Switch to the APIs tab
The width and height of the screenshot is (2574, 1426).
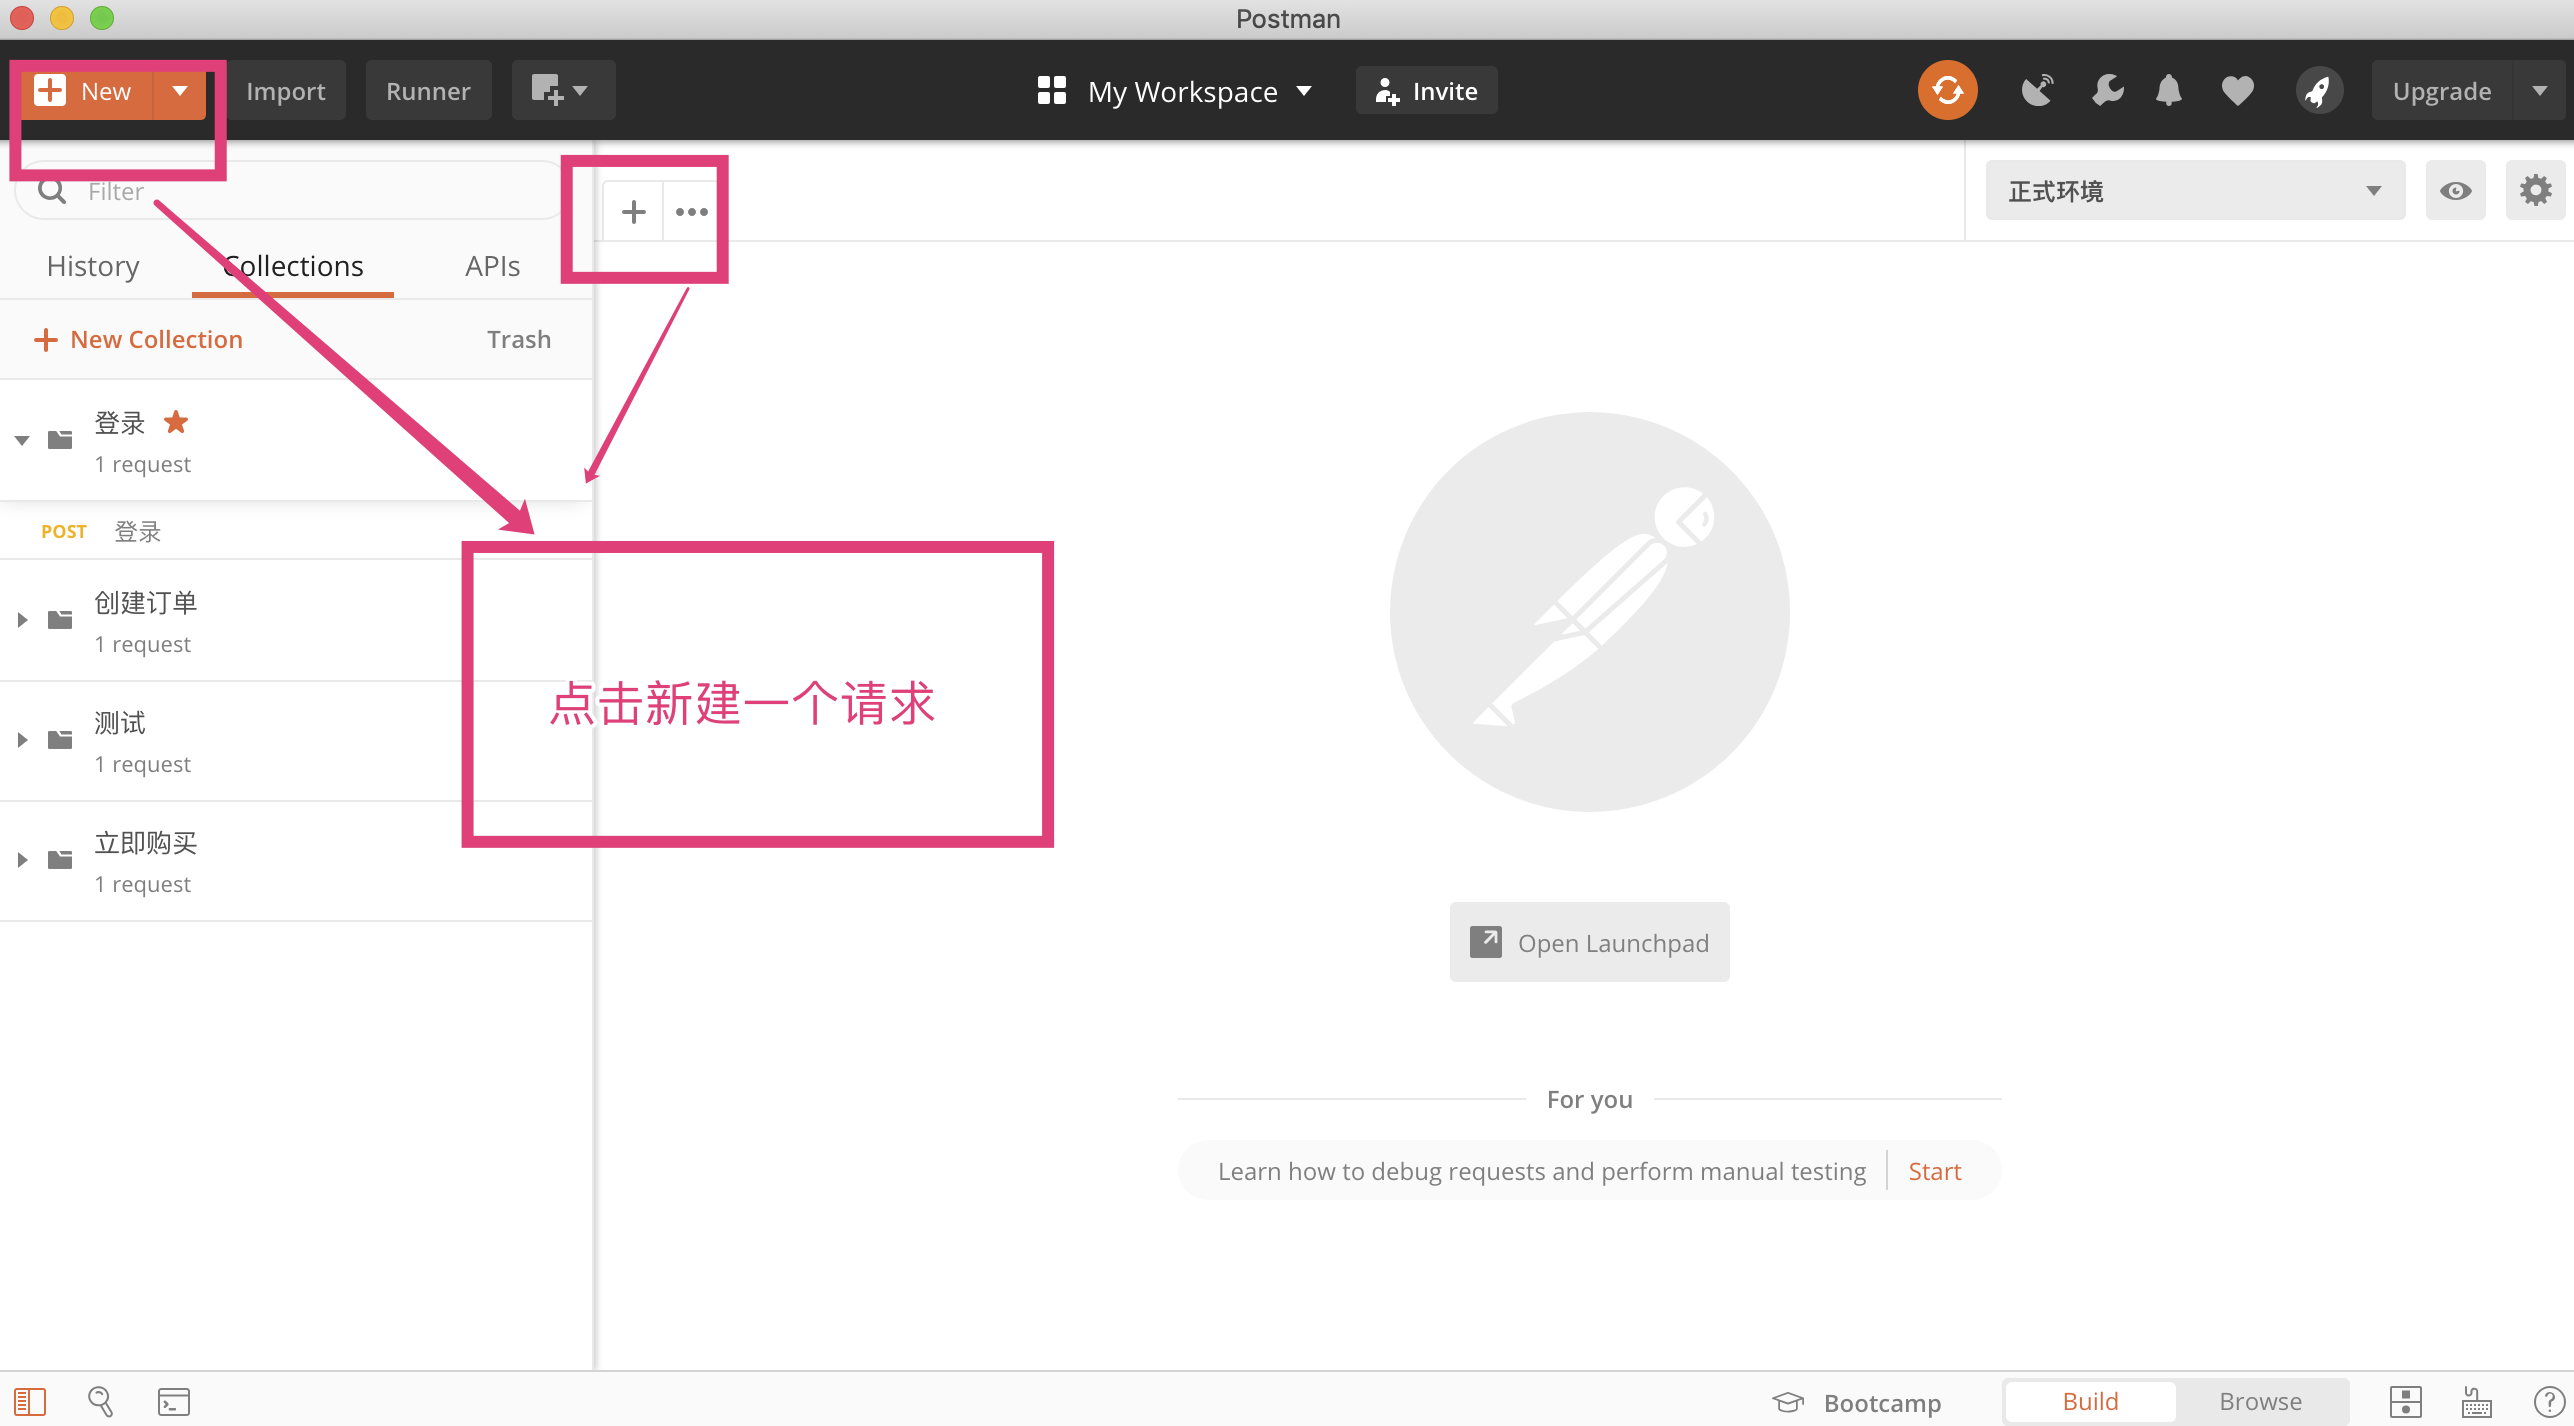(x=492, y=265)
